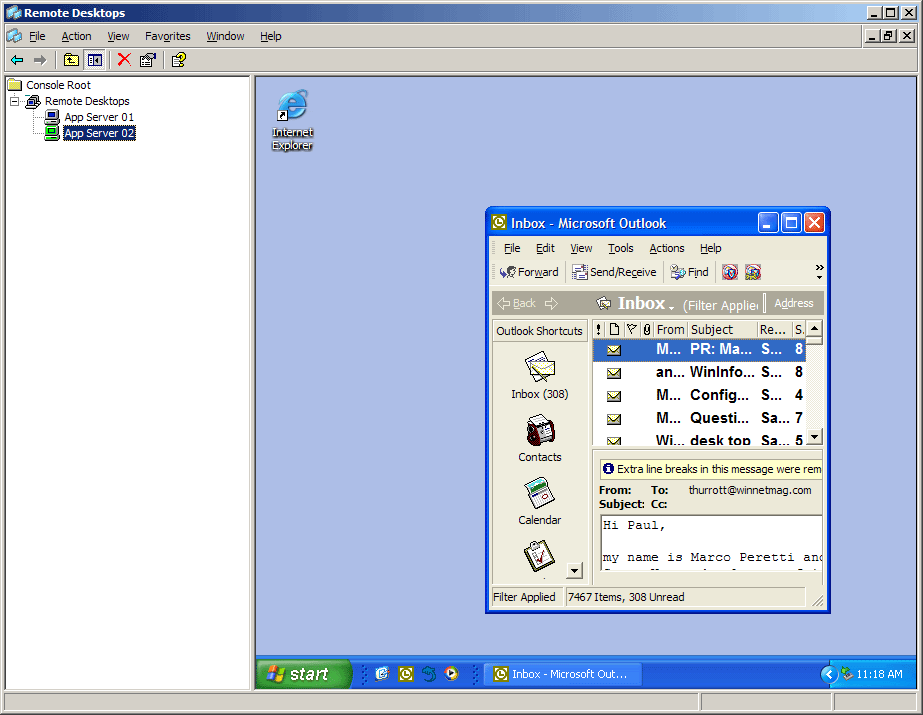Screen dimensions: 923x715
Task: Click the forward arrow next to Back
Action: pyautogui.click(x=551, y=304)
